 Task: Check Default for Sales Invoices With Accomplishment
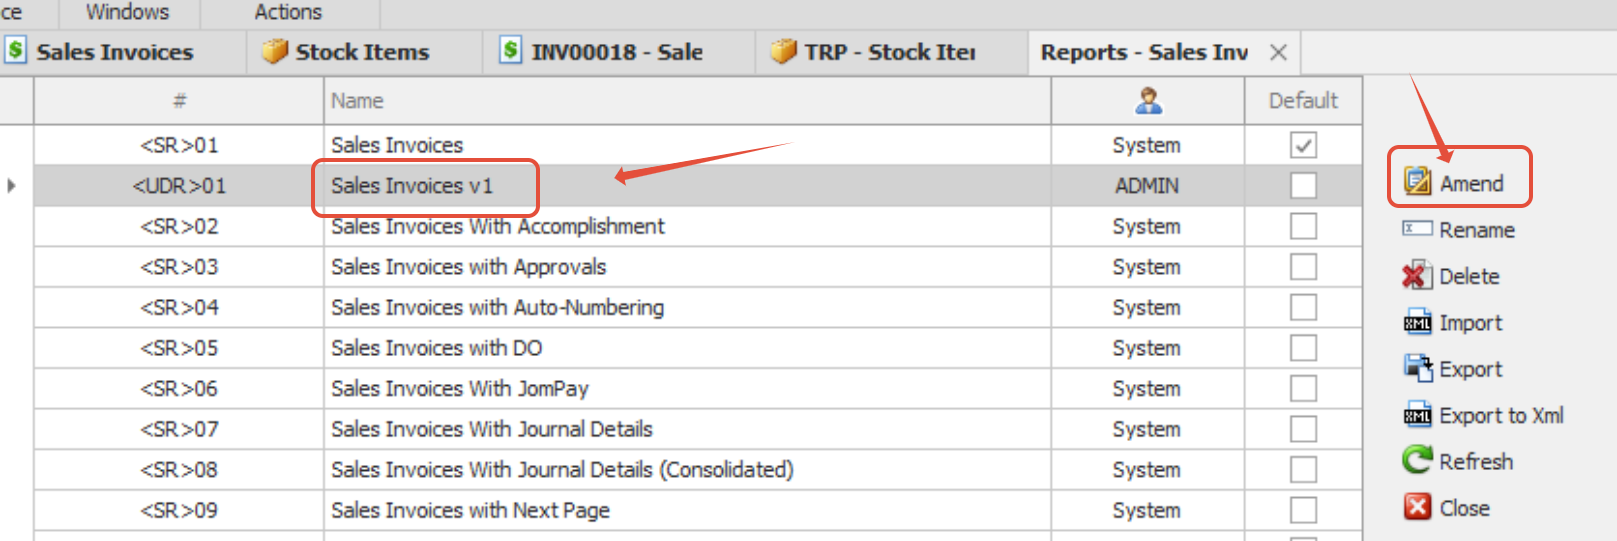1303,226
